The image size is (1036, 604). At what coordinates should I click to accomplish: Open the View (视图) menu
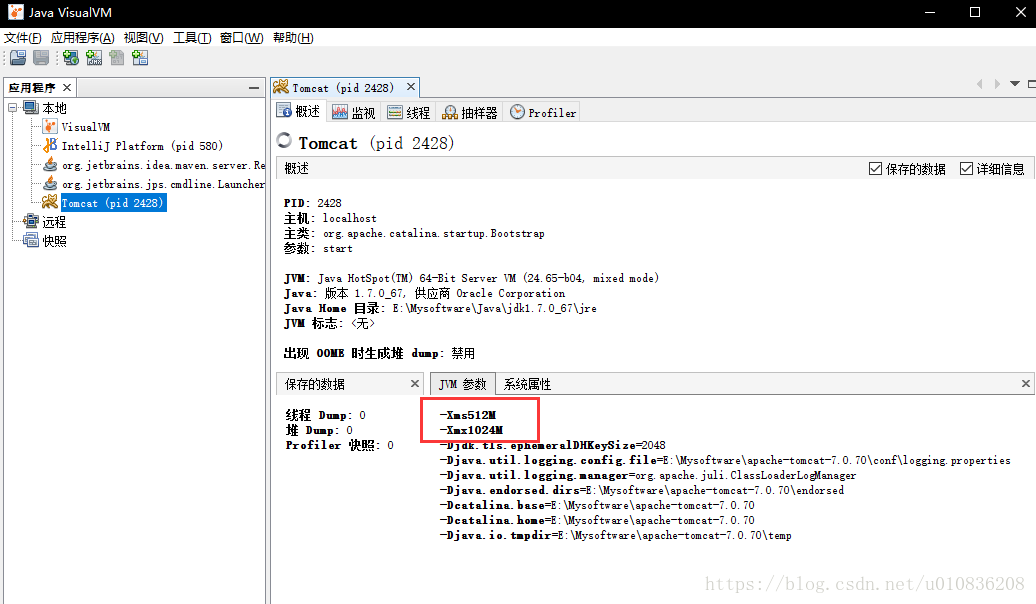click(143, 38)
